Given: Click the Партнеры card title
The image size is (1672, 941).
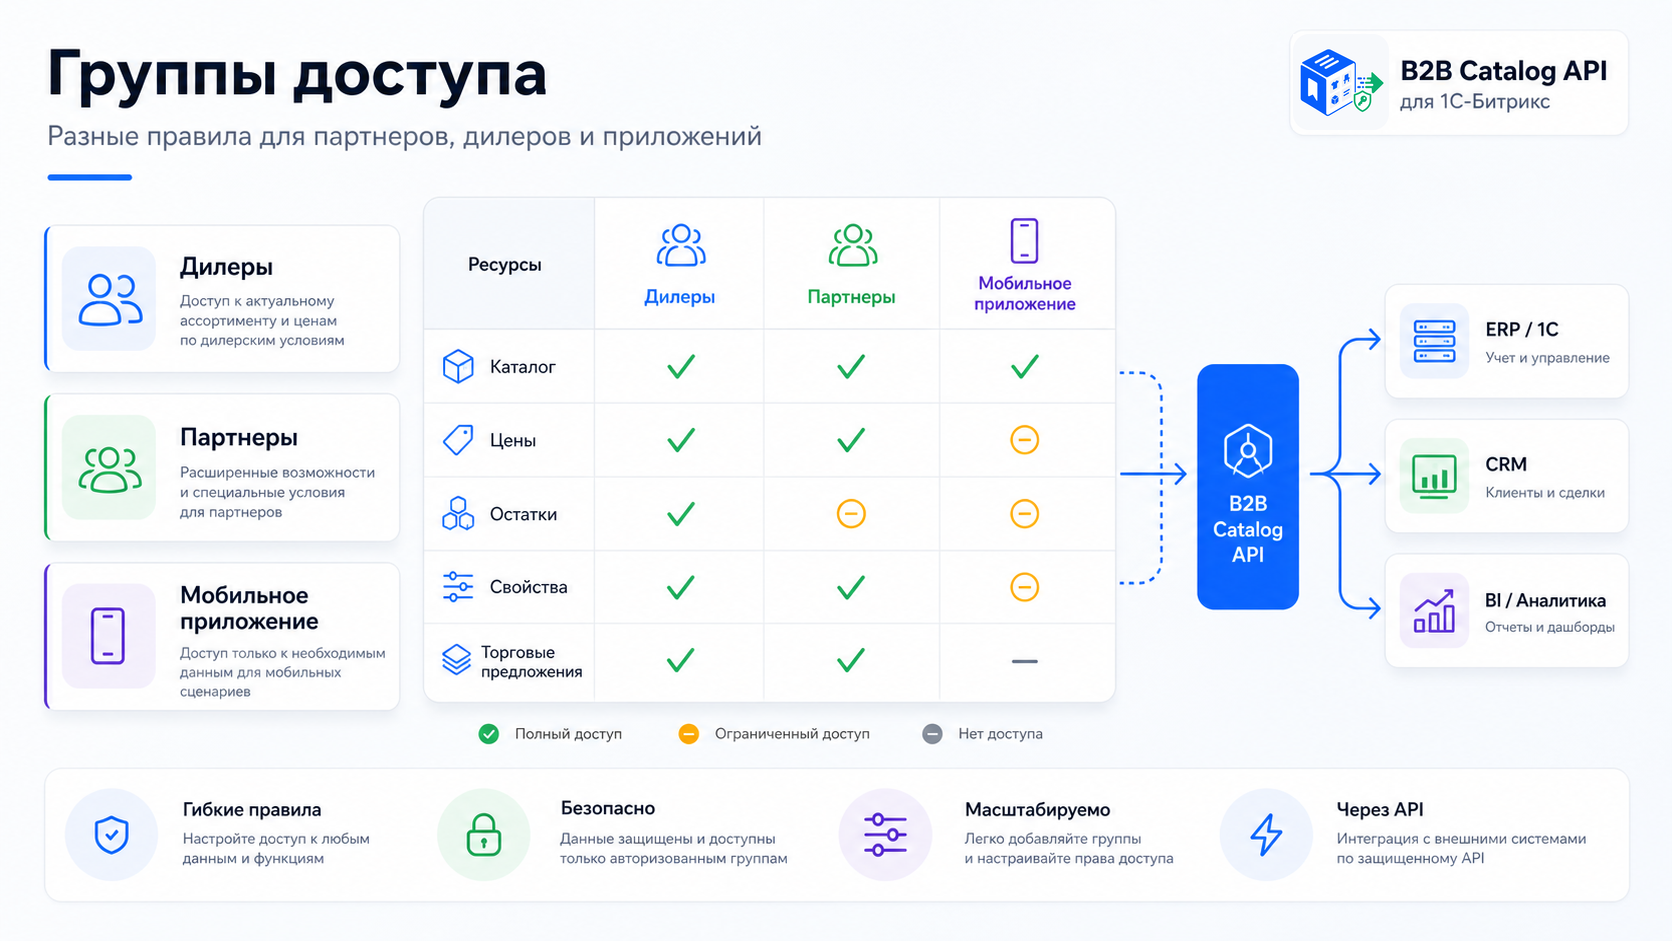Looking at the screenshot, I should click(239, 437).
